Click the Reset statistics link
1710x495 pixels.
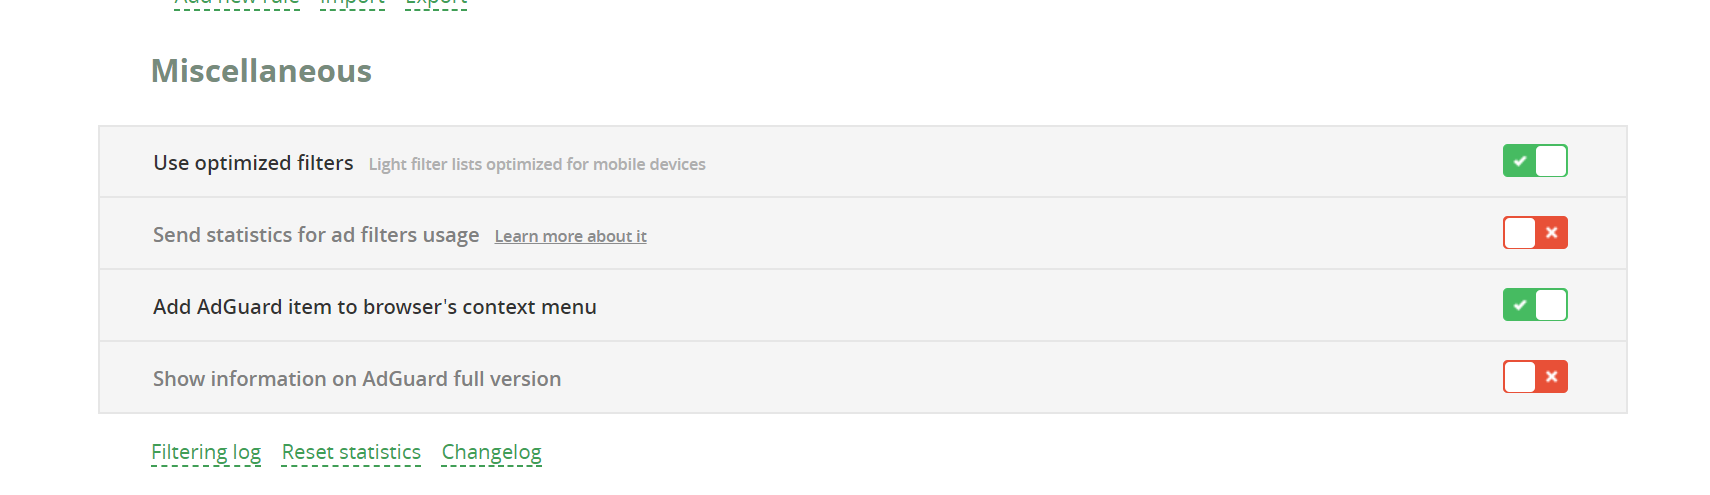pyautogui.click(x=351, y=452)
